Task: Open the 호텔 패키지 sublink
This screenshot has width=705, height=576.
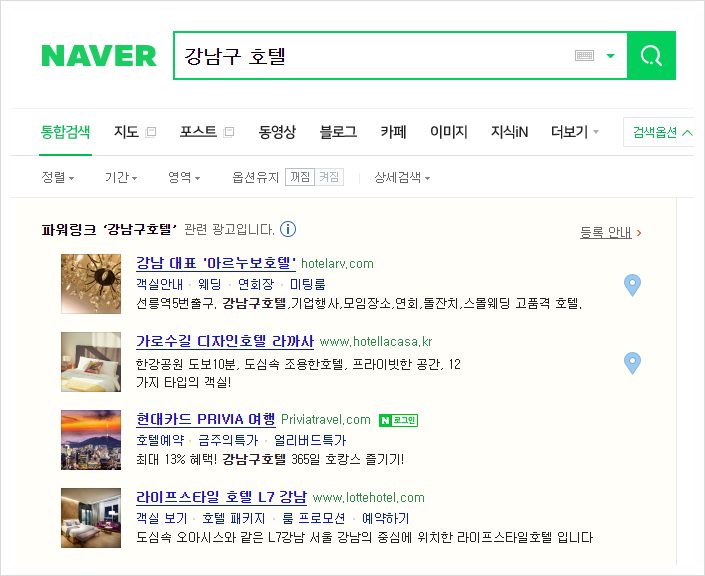Action: 234,518
